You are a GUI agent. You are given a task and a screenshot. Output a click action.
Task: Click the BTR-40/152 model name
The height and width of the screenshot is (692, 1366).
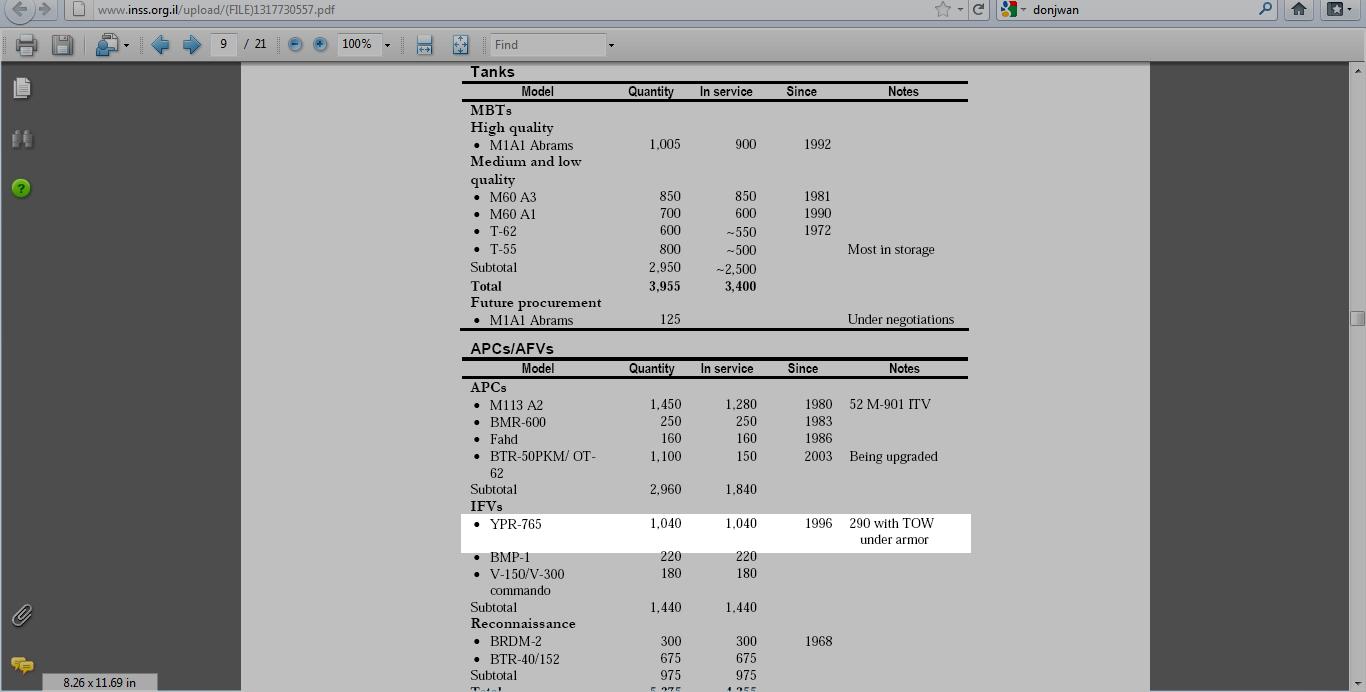point(525,659)
